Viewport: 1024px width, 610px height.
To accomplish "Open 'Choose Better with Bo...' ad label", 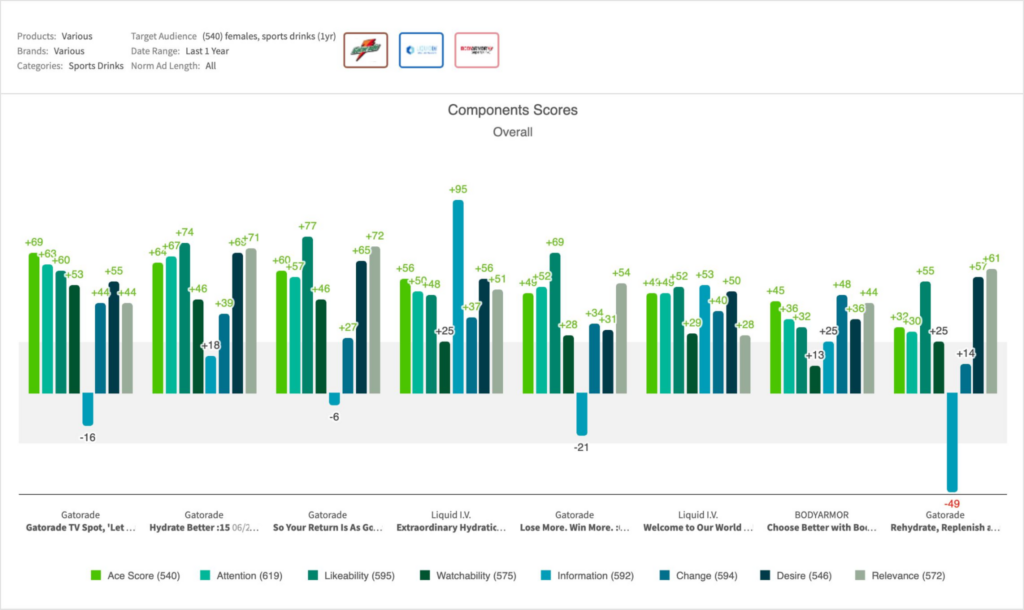I will point(822,528).
